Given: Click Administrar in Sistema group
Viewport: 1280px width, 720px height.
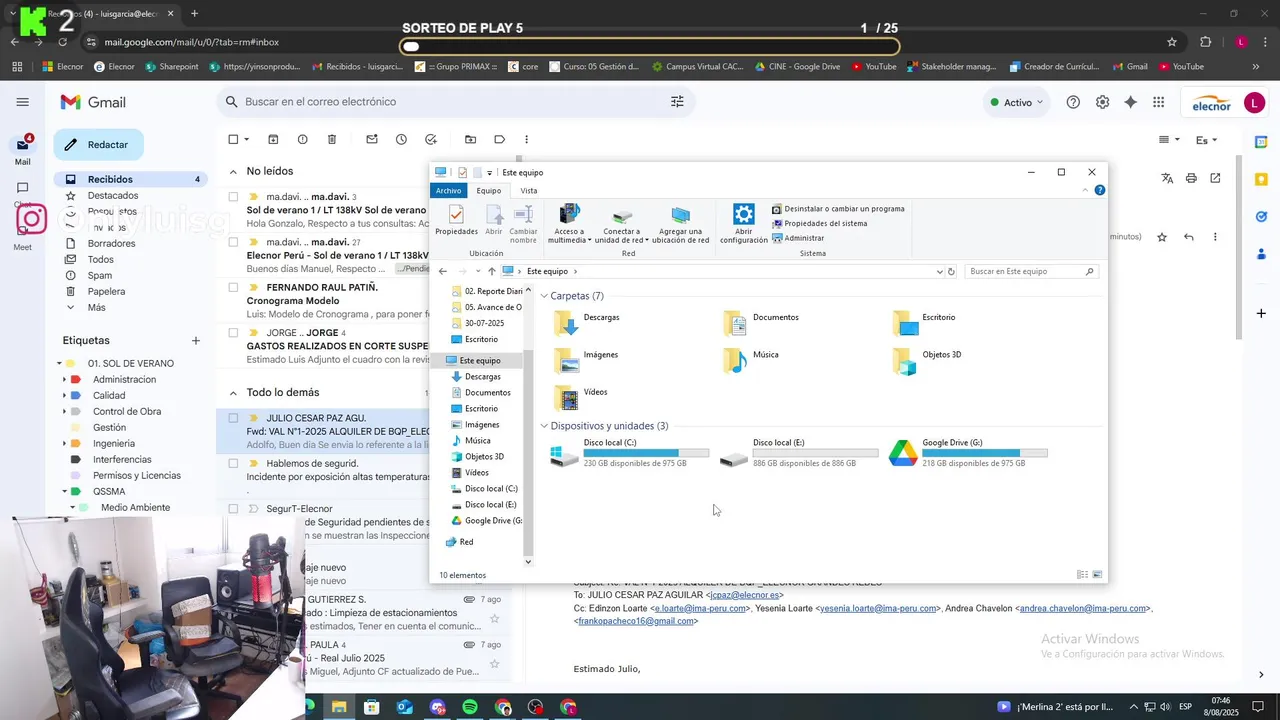Looking at the screenshot, I should coord(798,238).
